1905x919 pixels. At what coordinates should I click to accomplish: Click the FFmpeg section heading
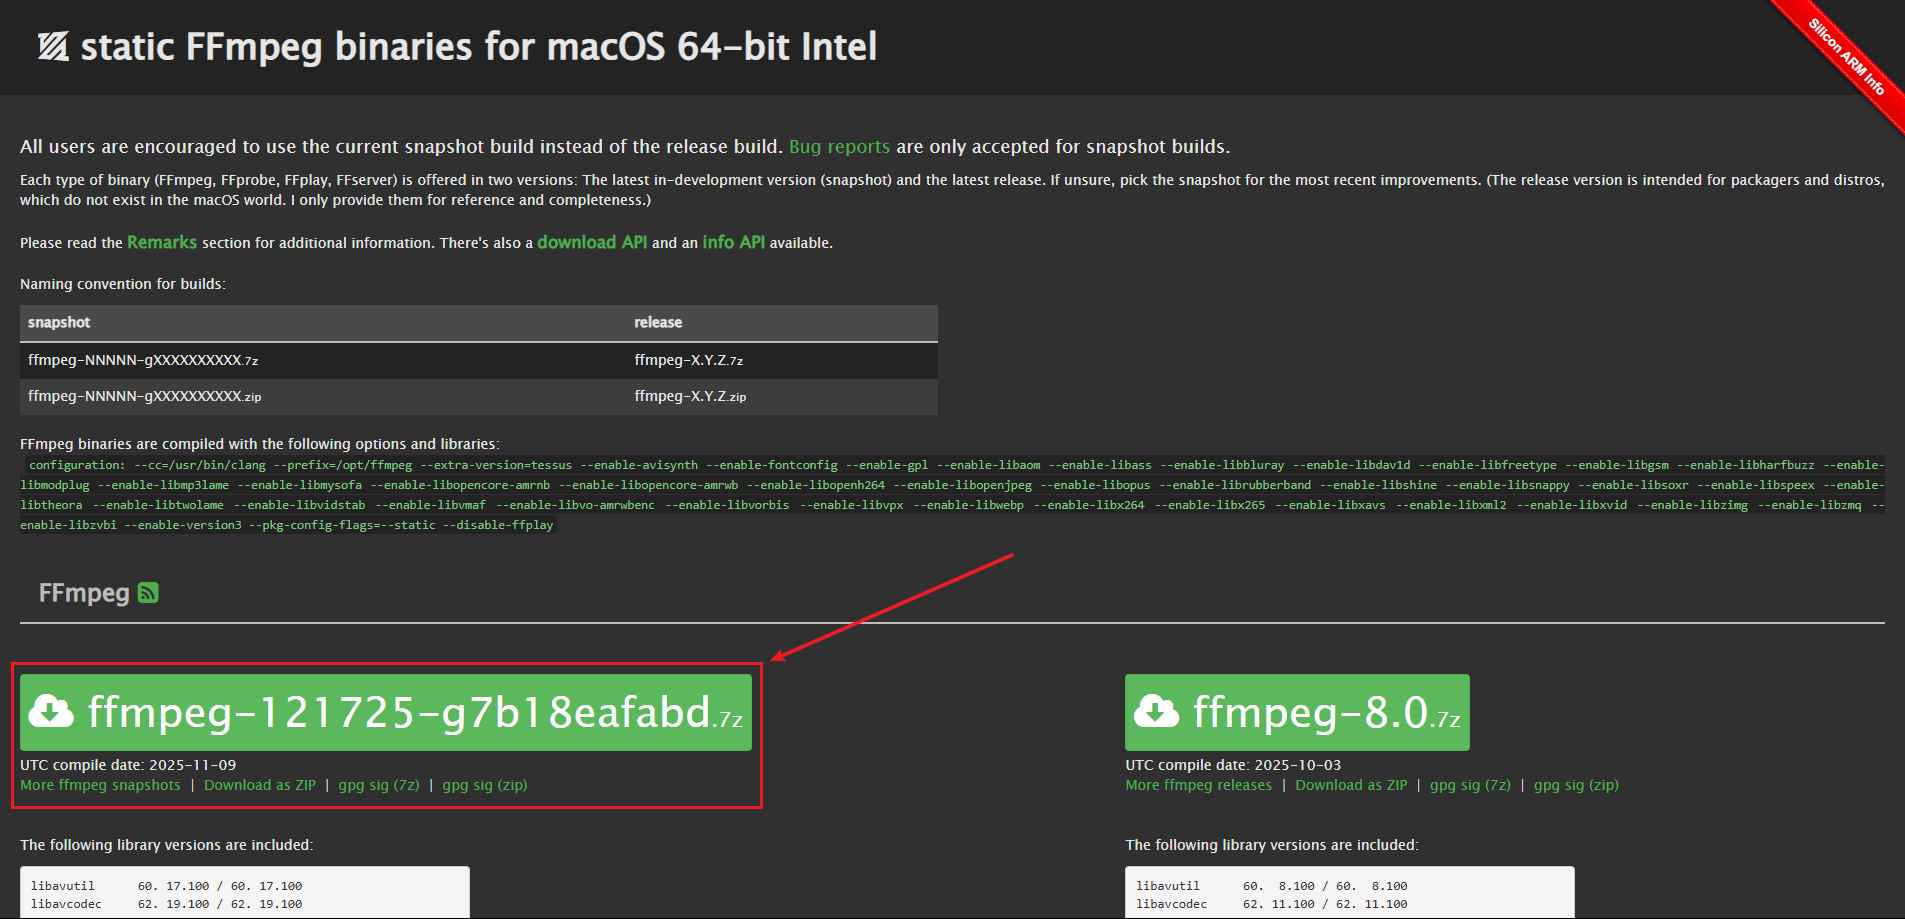click(x=84, y=593)
